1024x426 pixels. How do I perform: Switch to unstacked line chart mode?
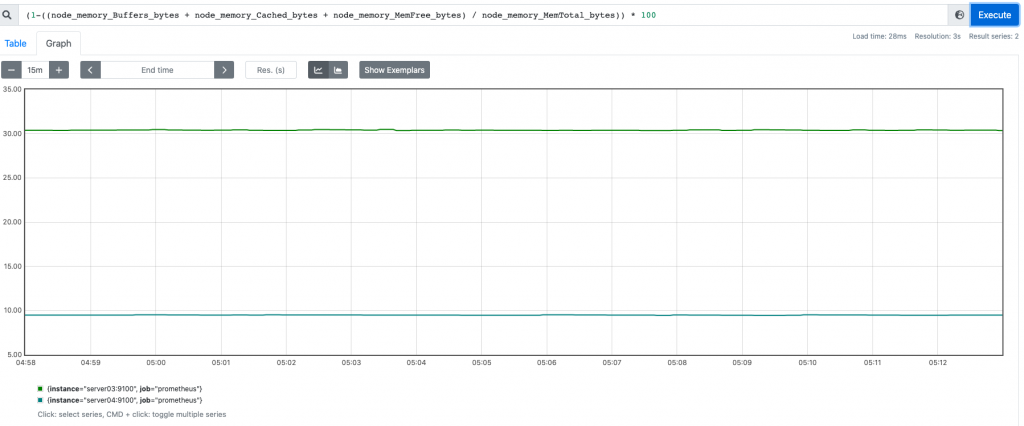pyautogui.click(x=318, y=70)
